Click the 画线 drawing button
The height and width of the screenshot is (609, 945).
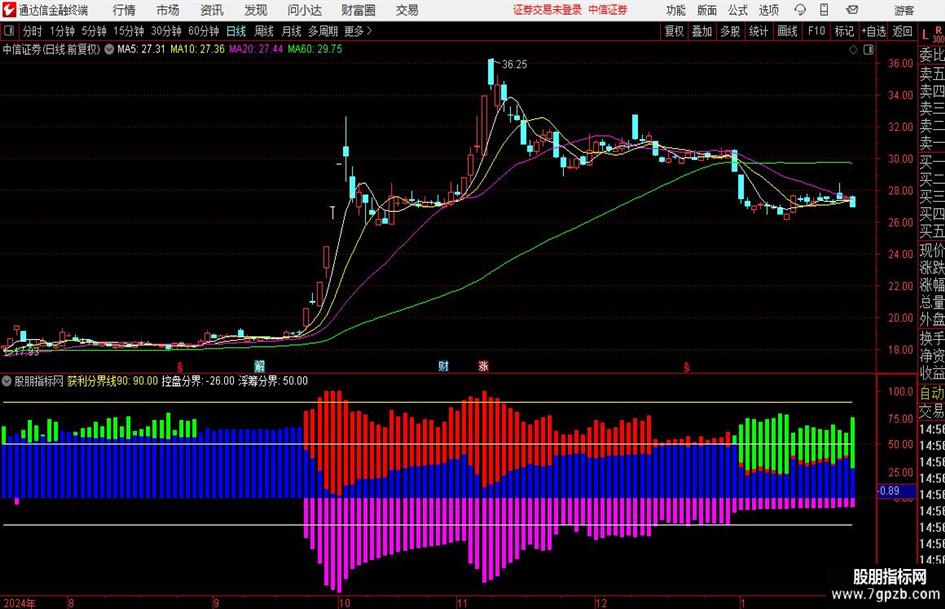coord(787,31)
